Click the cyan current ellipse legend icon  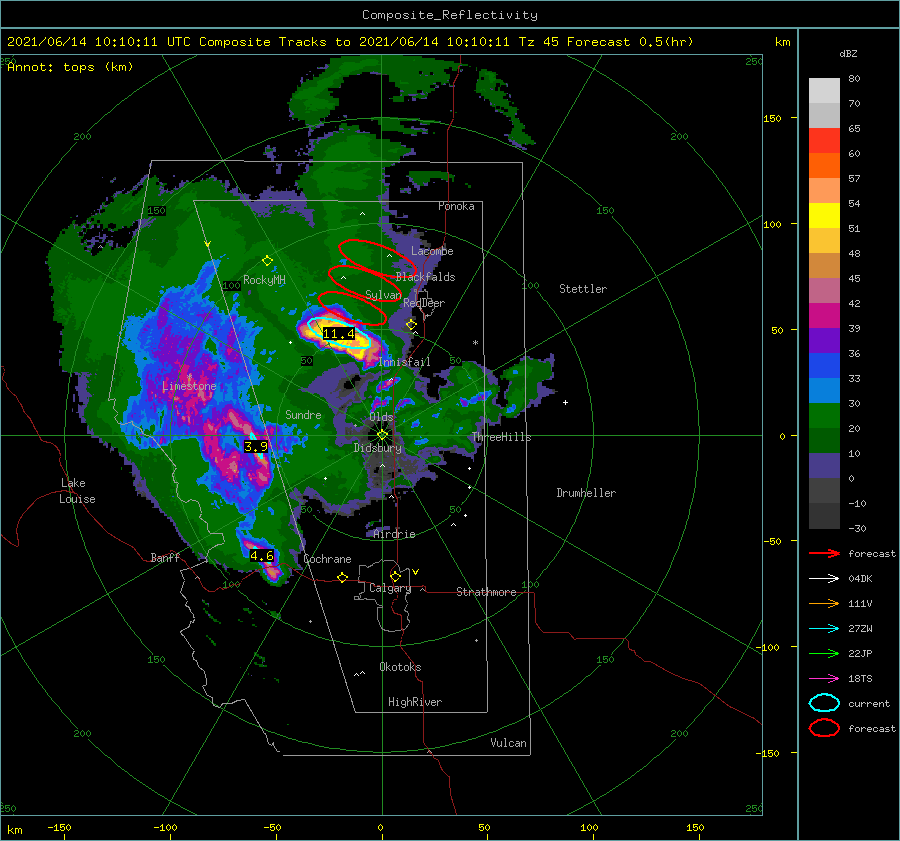point(824,703)
